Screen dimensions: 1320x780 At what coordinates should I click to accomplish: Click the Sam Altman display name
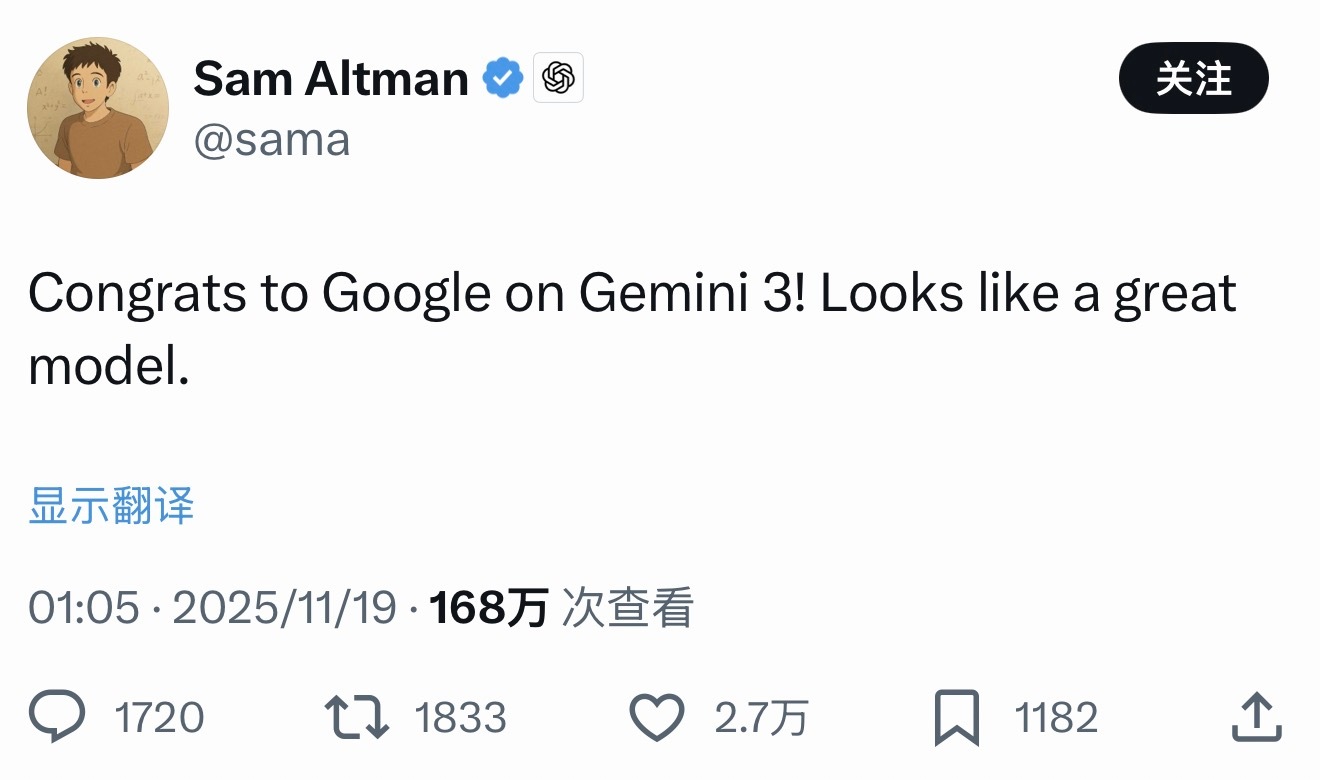[x=331, y=78]
